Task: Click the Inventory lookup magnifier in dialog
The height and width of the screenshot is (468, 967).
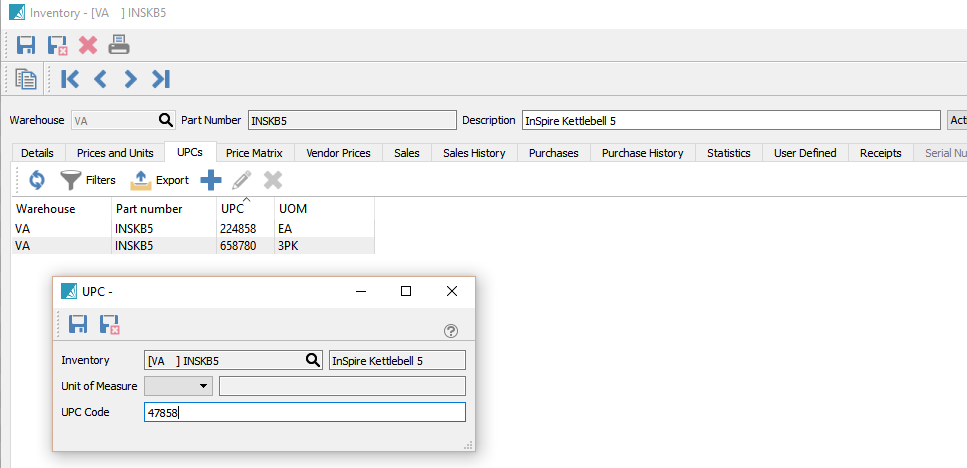Action: point(312,360)
